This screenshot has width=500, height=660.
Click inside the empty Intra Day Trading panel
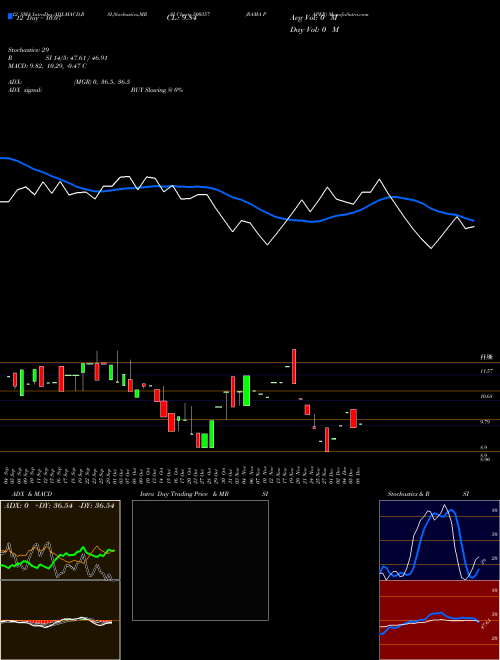point(200,560)
